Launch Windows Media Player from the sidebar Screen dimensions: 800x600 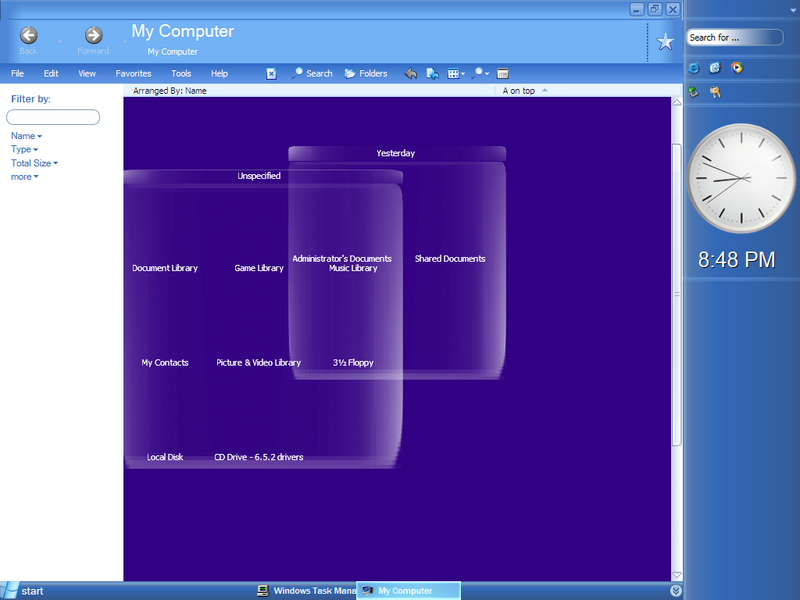click(736, 68)
